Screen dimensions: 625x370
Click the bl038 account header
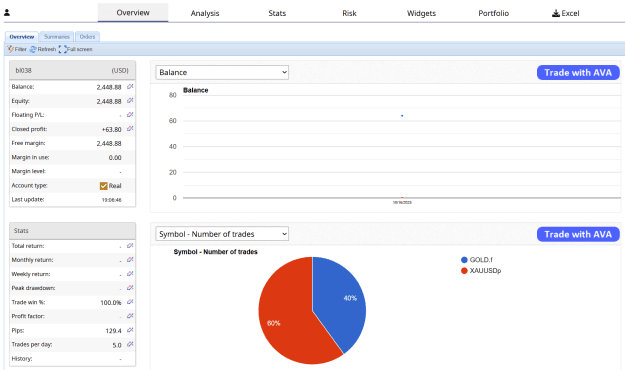click(x=72, y=71)
